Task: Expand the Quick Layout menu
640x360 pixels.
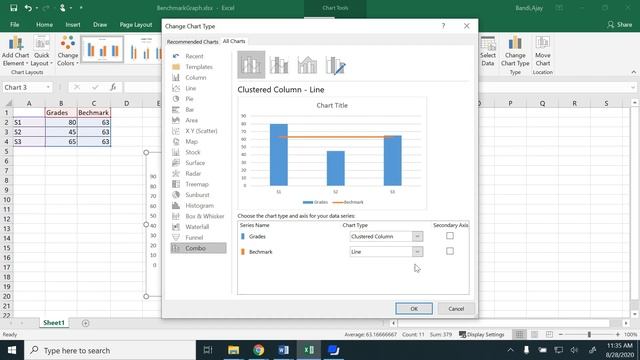Action: point(42,51)
